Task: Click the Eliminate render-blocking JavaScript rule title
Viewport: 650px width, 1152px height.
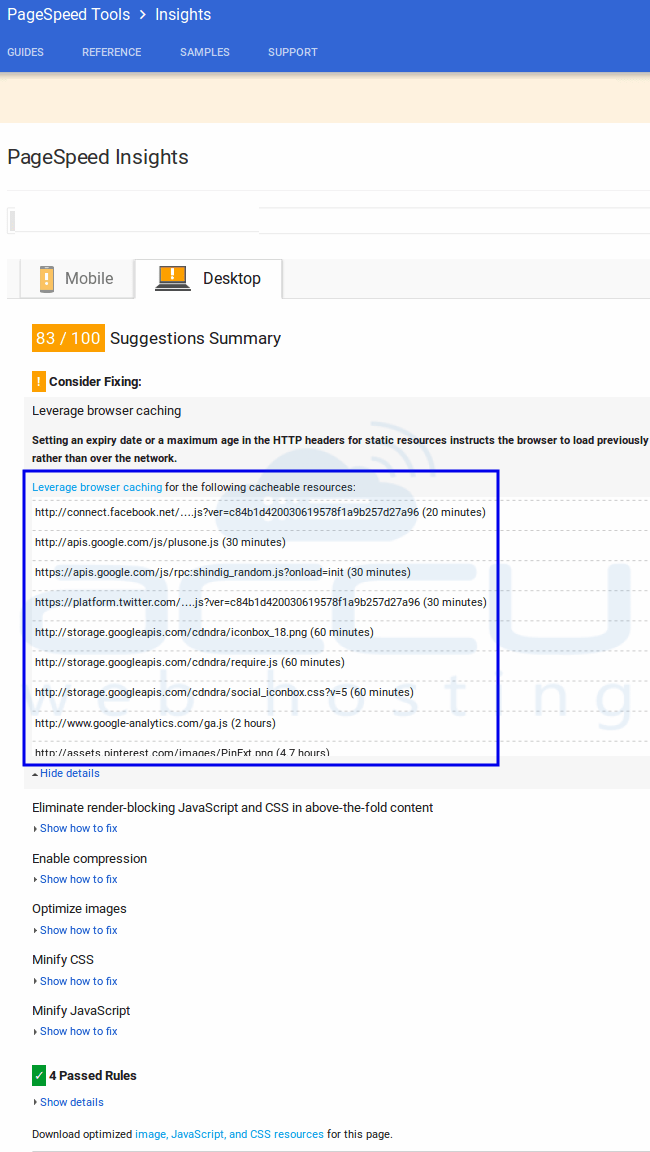Action: click(x=233, y=807)
